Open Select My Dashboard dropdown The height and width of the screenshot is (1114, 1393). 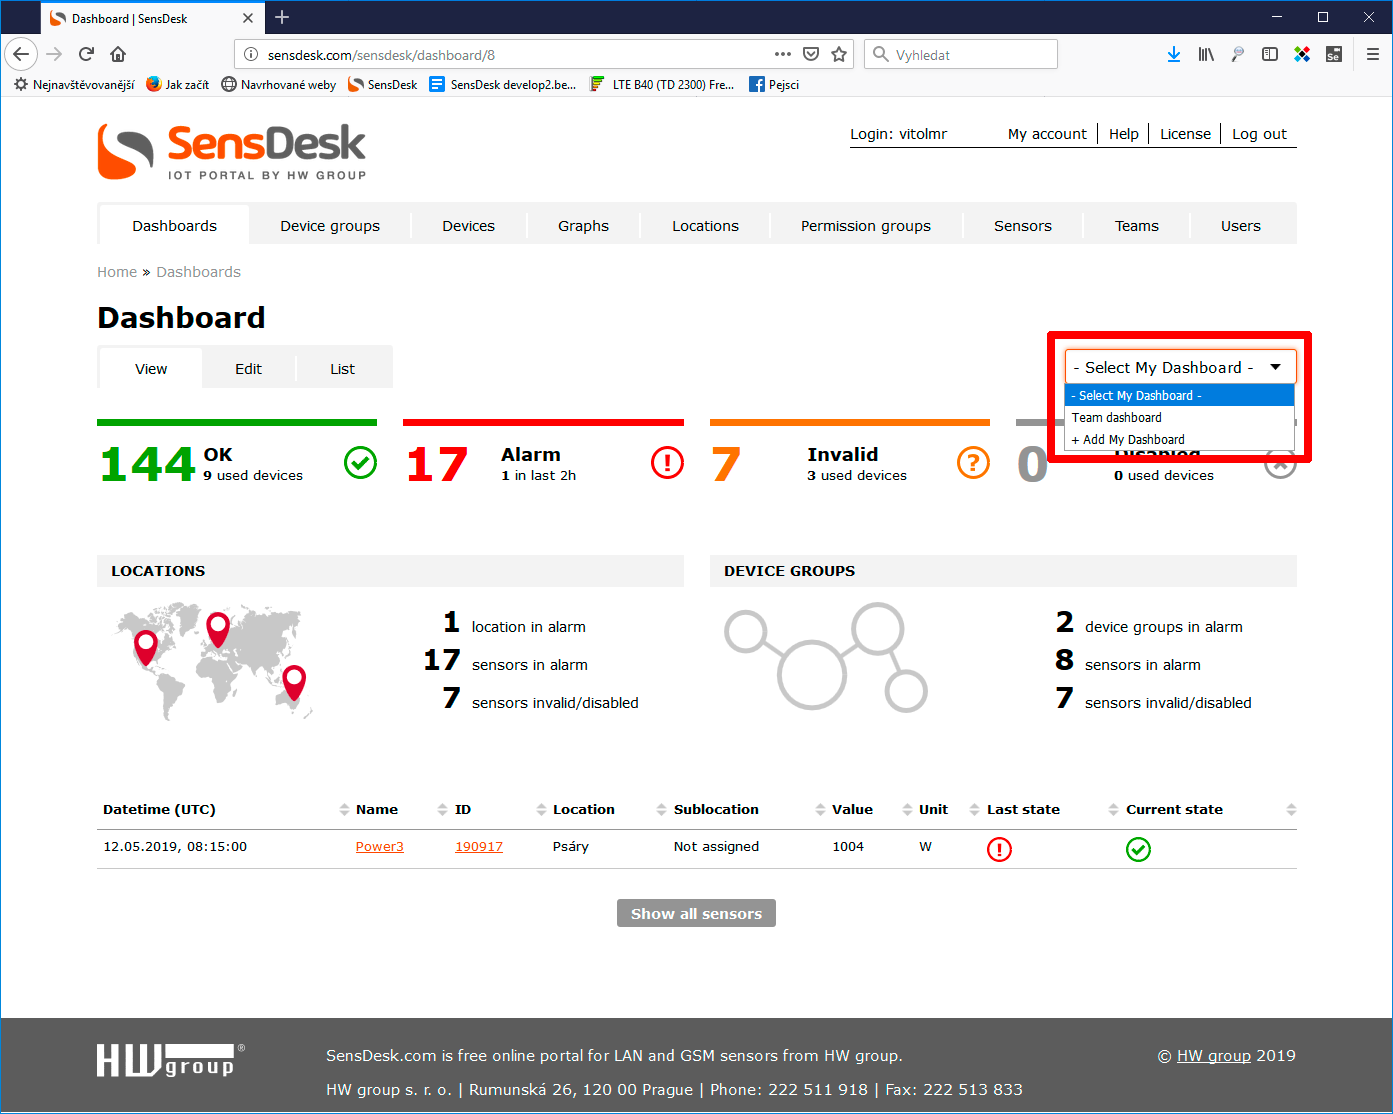(x=1180, y=367)
